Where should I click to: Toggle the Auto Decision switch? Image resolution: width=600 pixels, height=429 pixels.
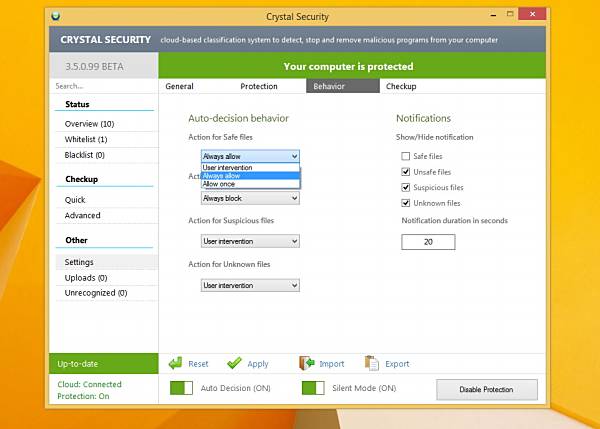pos(181,388)
